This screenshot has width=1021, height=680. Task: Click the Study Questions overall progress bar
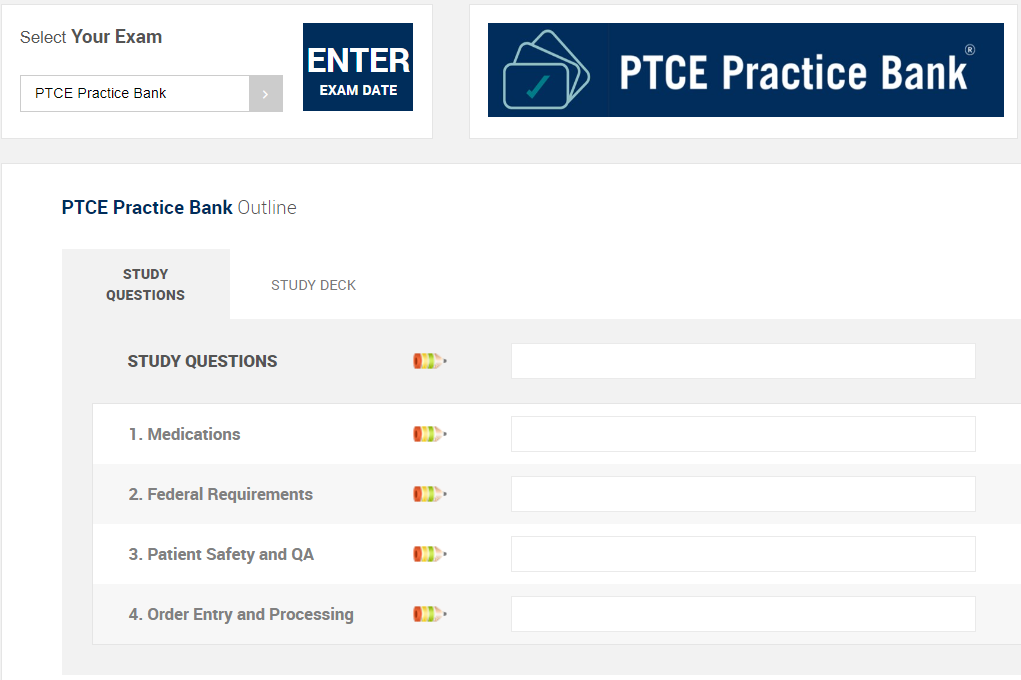[743, 361]
